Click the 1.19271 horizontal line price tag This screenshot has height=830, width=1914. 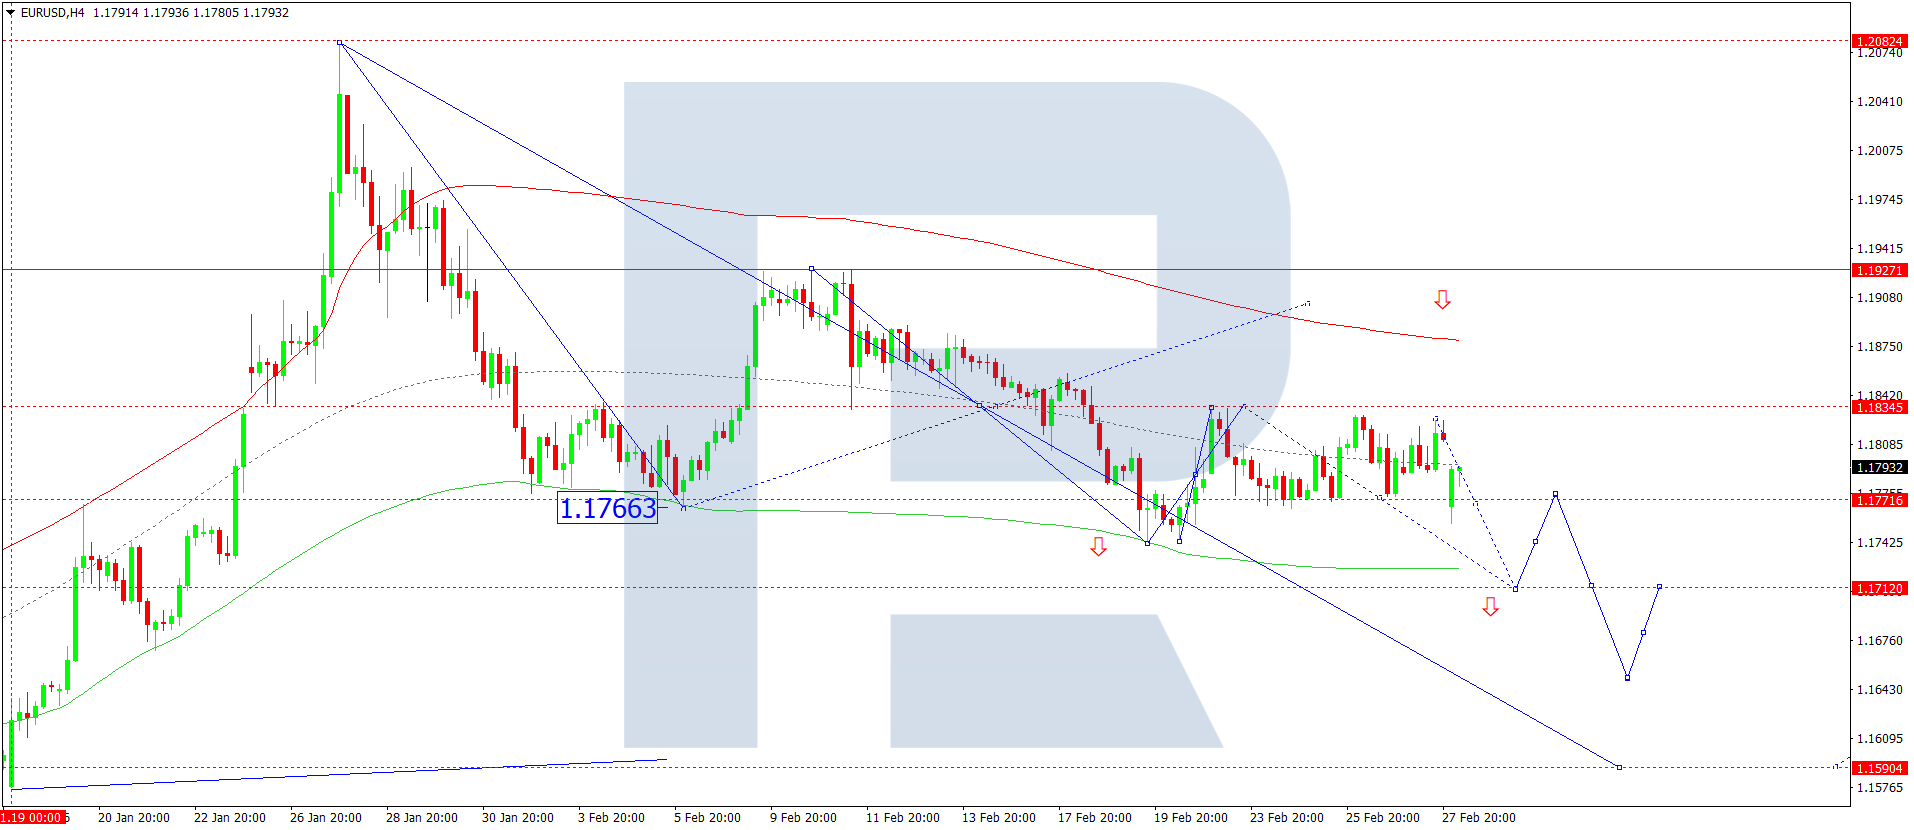pos(1879,270)
